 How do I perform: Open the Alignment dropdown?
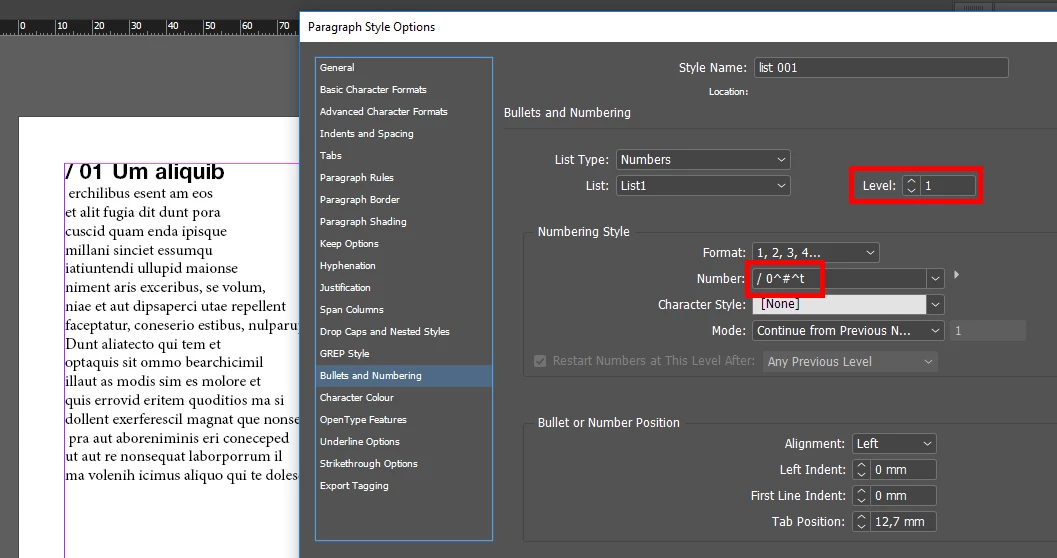coord(894,443)
